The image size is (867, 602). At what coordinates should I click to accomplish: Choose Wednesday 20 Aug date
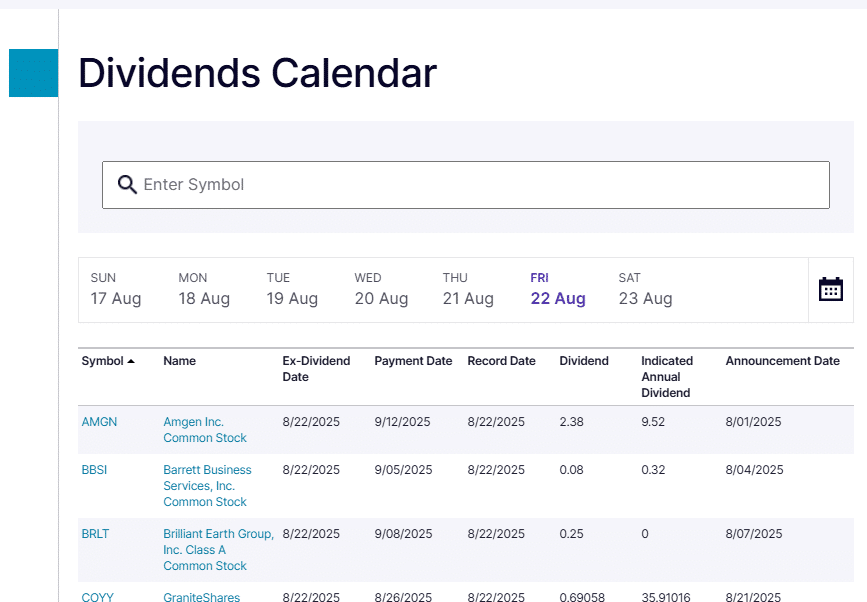(x=381, y=289)
